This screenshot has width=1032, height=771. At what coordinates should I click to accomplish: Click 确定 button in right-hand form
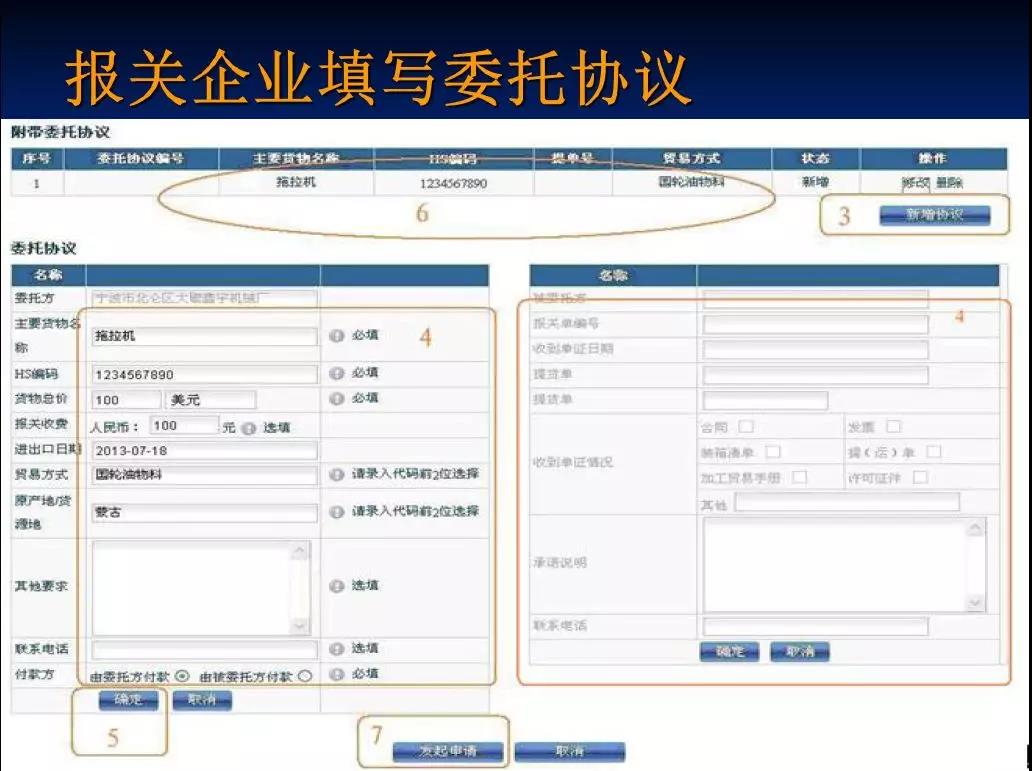coord(729,652)
